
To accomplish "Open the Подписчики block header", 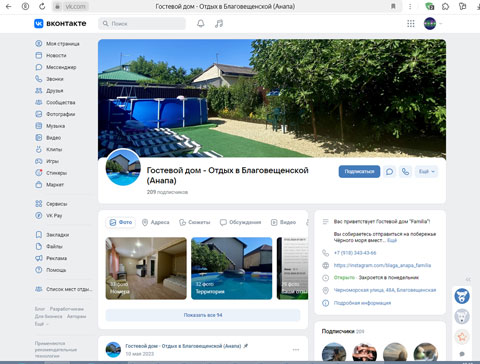I will pyautogui.click(x=343, y=331).
